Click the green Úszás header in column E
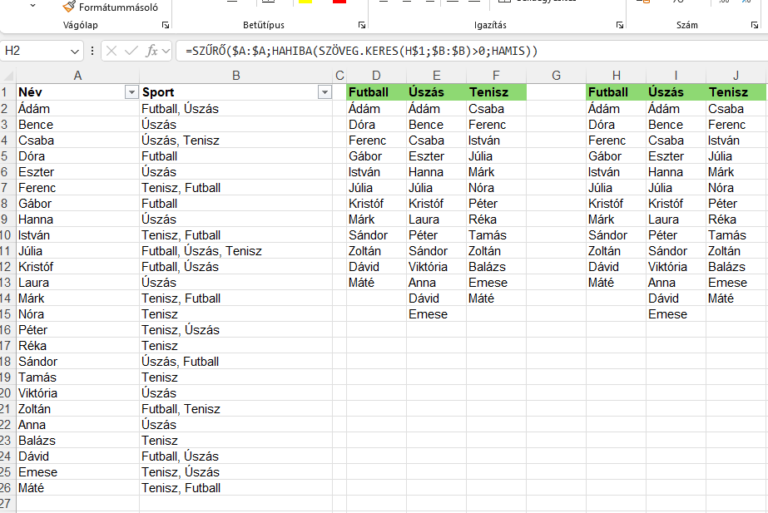The image size is (768, 513). [x=436, y=92]
